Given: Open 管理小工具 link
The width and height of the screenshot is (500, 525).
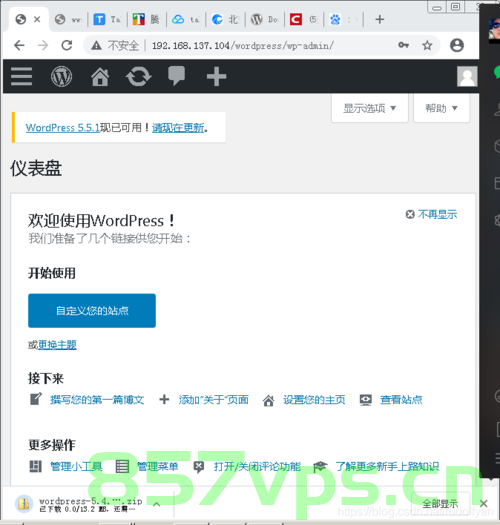Looking at the screenshot, I should tap(76, 467).
